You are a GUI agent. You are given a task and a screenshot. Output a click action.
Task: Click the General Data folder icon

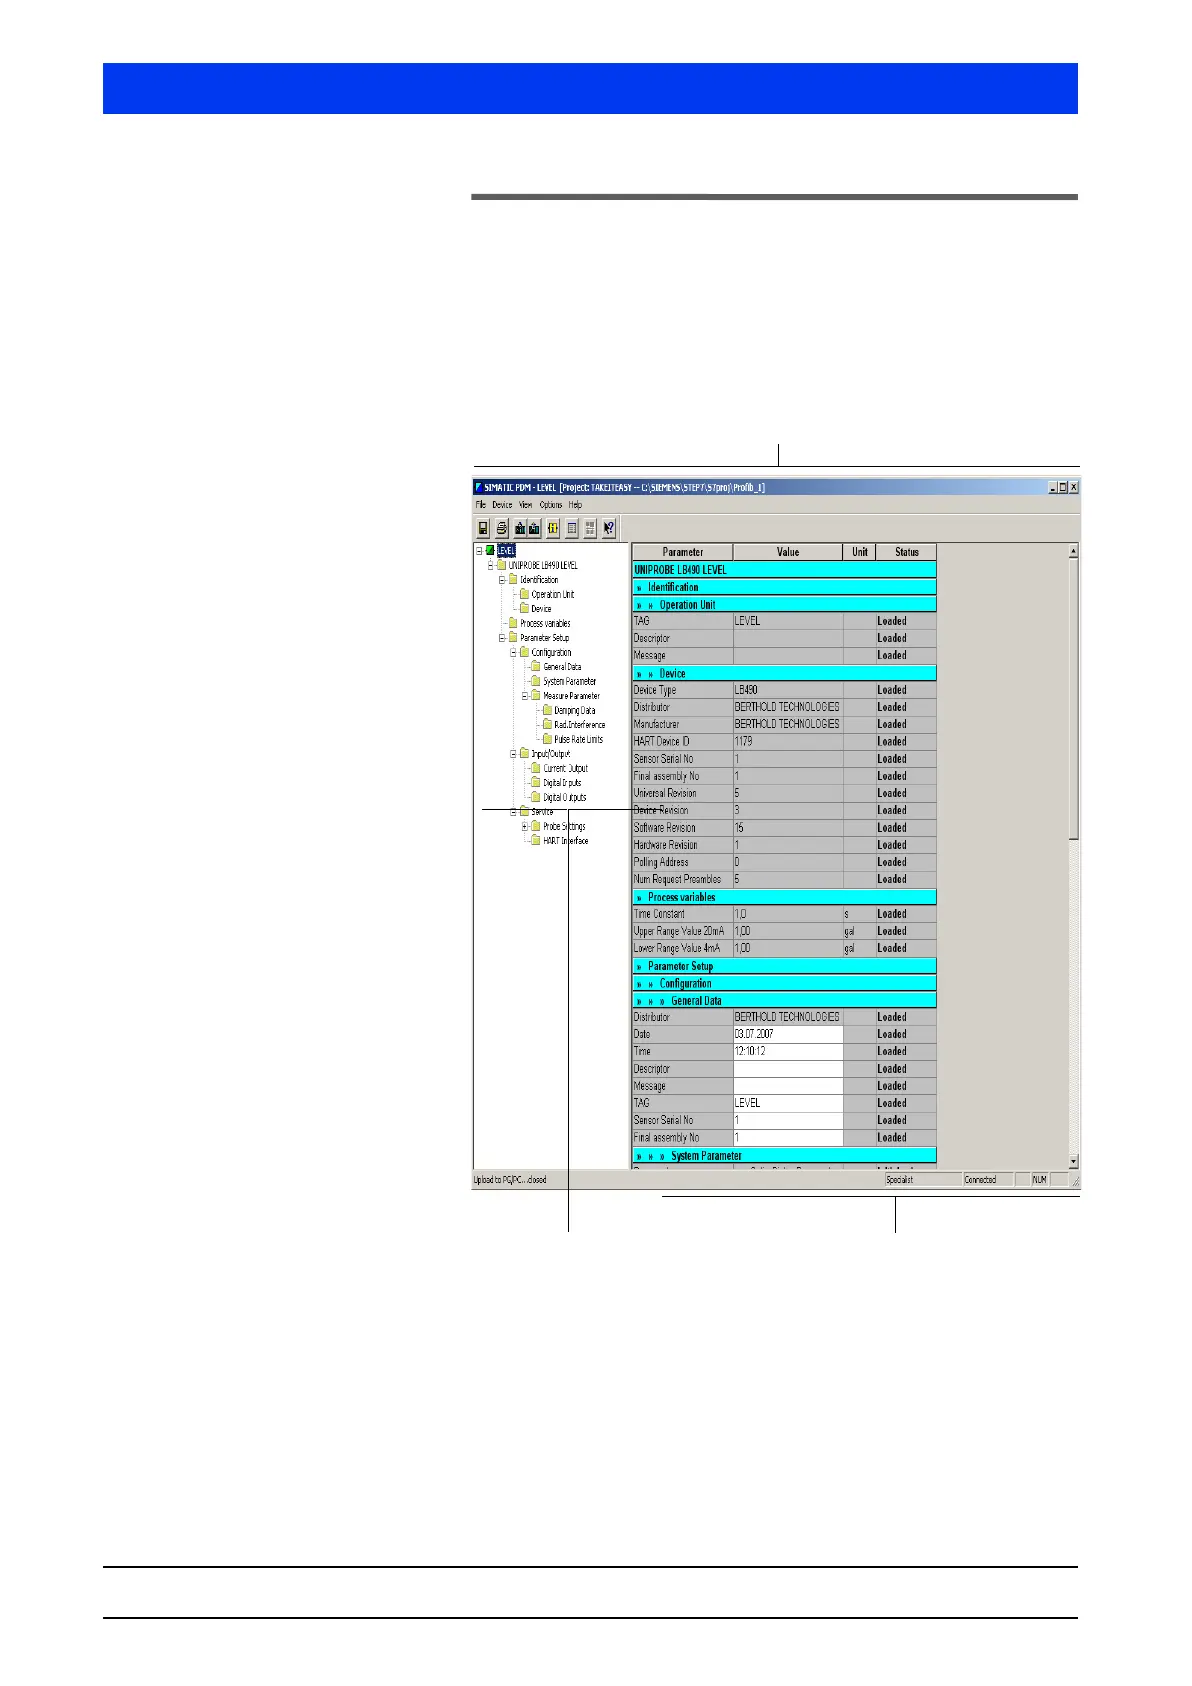click(536, 667)
